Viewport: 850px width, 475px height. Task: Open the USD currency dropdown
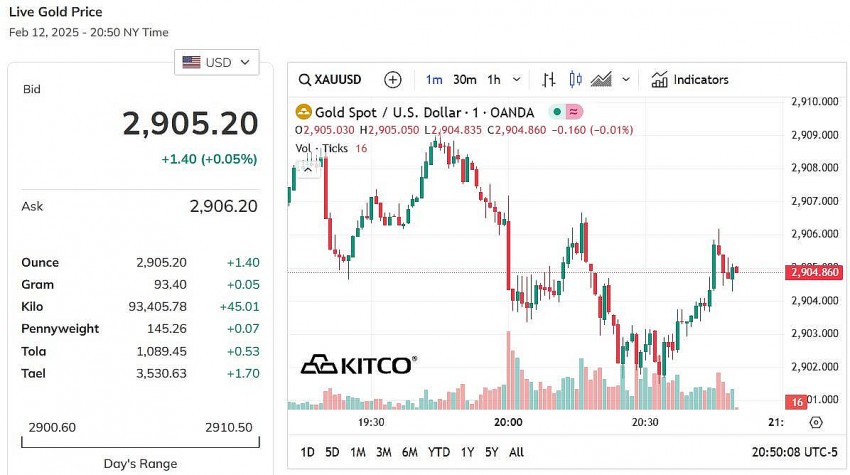pos(217,62)
